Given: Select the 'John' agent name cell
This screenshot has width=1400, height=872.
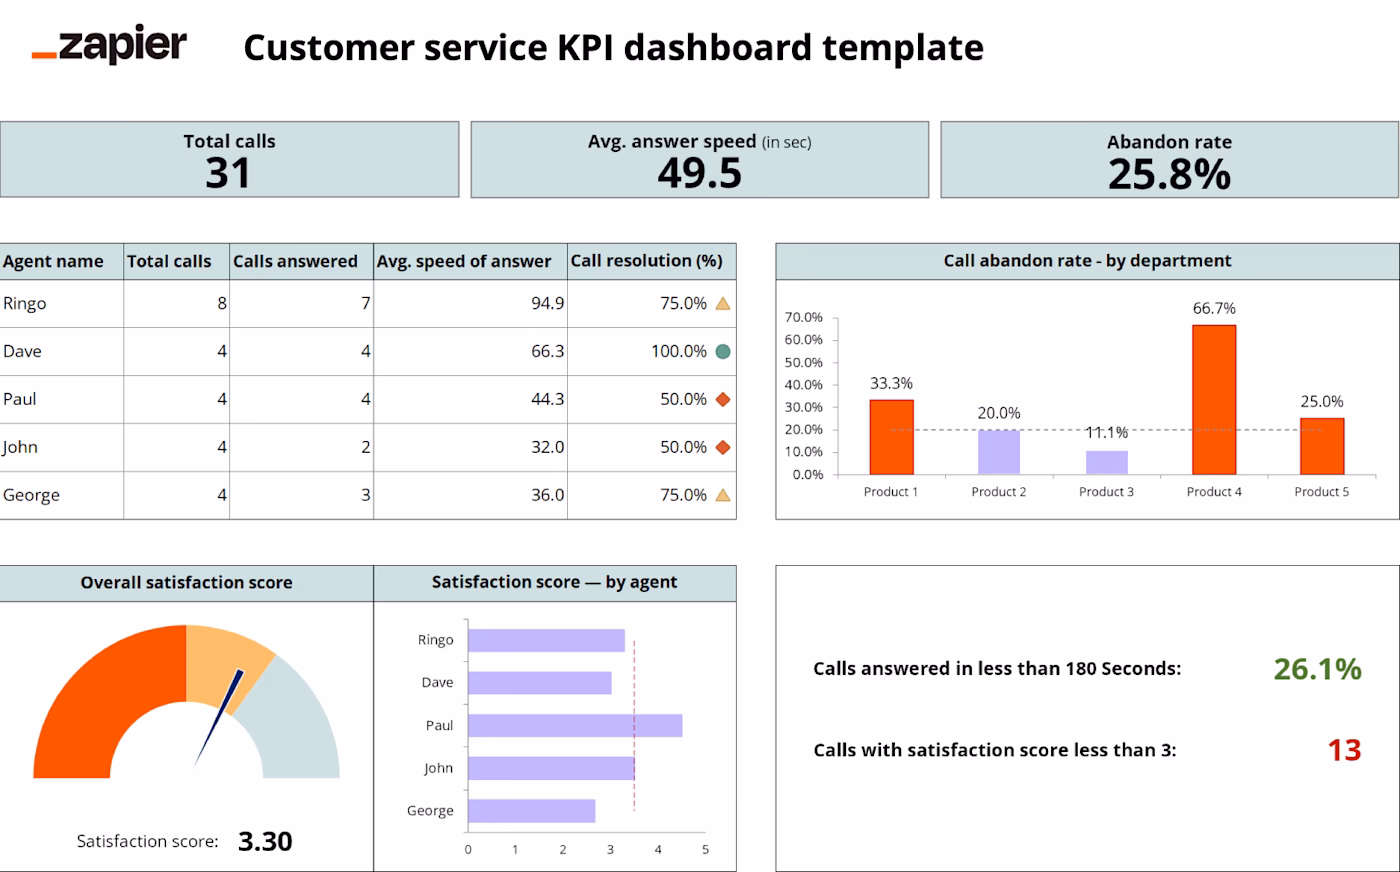Looking at the screenshot, I should coord(61,447).
